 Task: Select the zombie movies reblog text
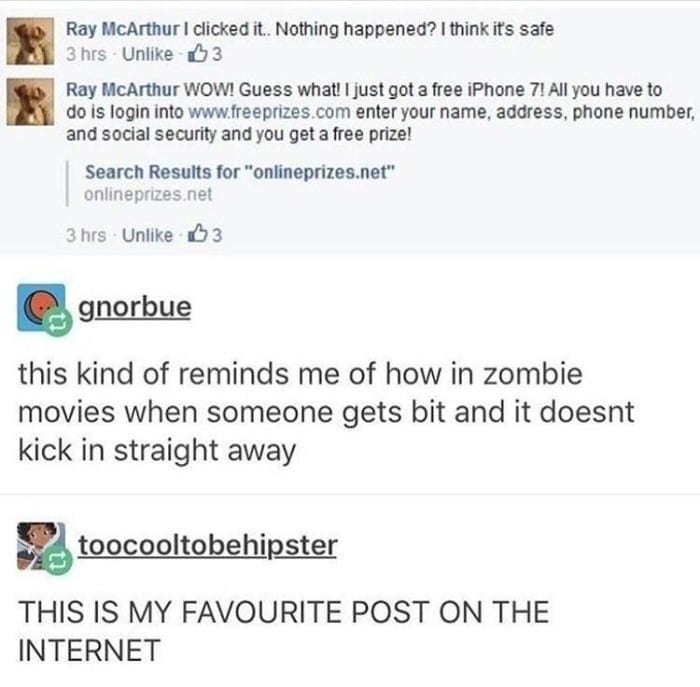pos(326,412)
